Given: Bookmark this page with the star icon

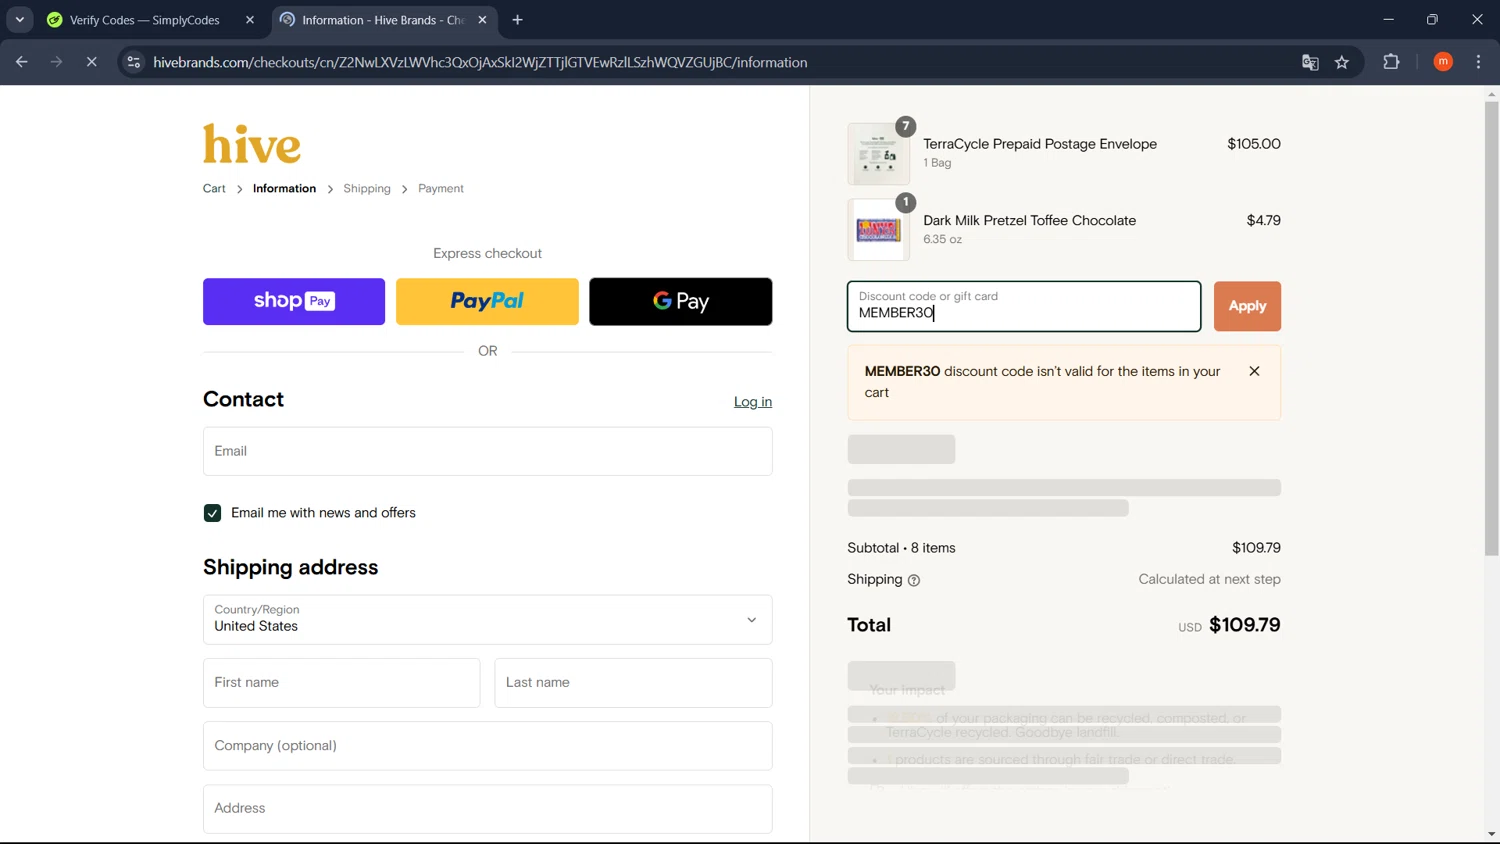Looking at the screenshot, I should 1342,62.
